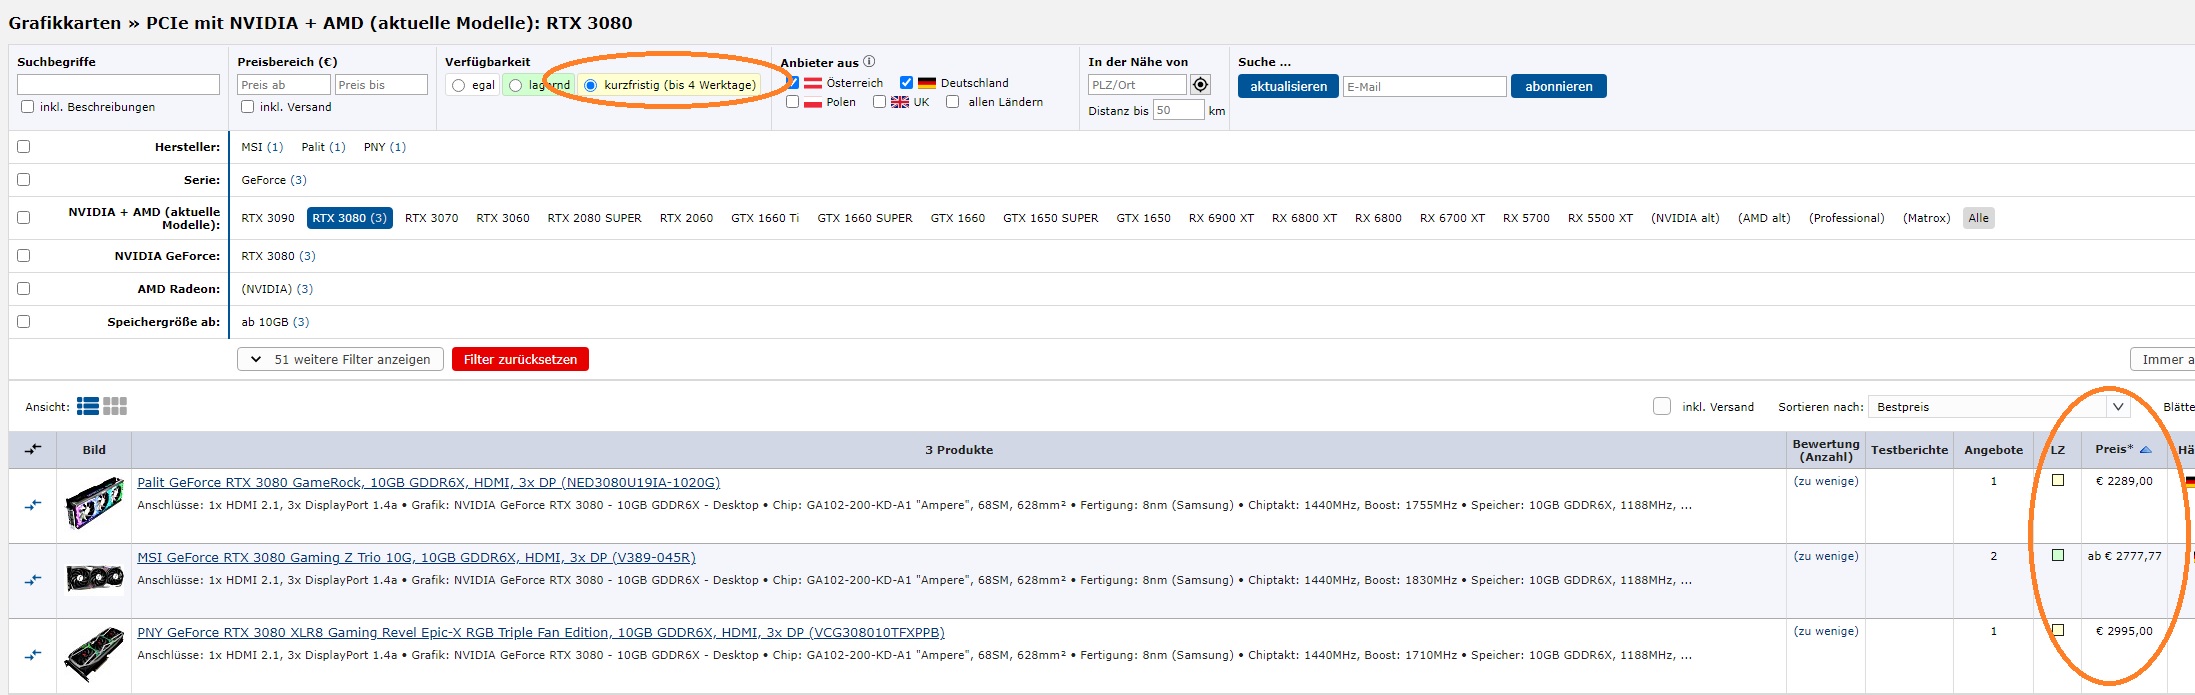Click 'Filter zurücksetzen' red button
2195x695 pixels.
pos(520,359)
